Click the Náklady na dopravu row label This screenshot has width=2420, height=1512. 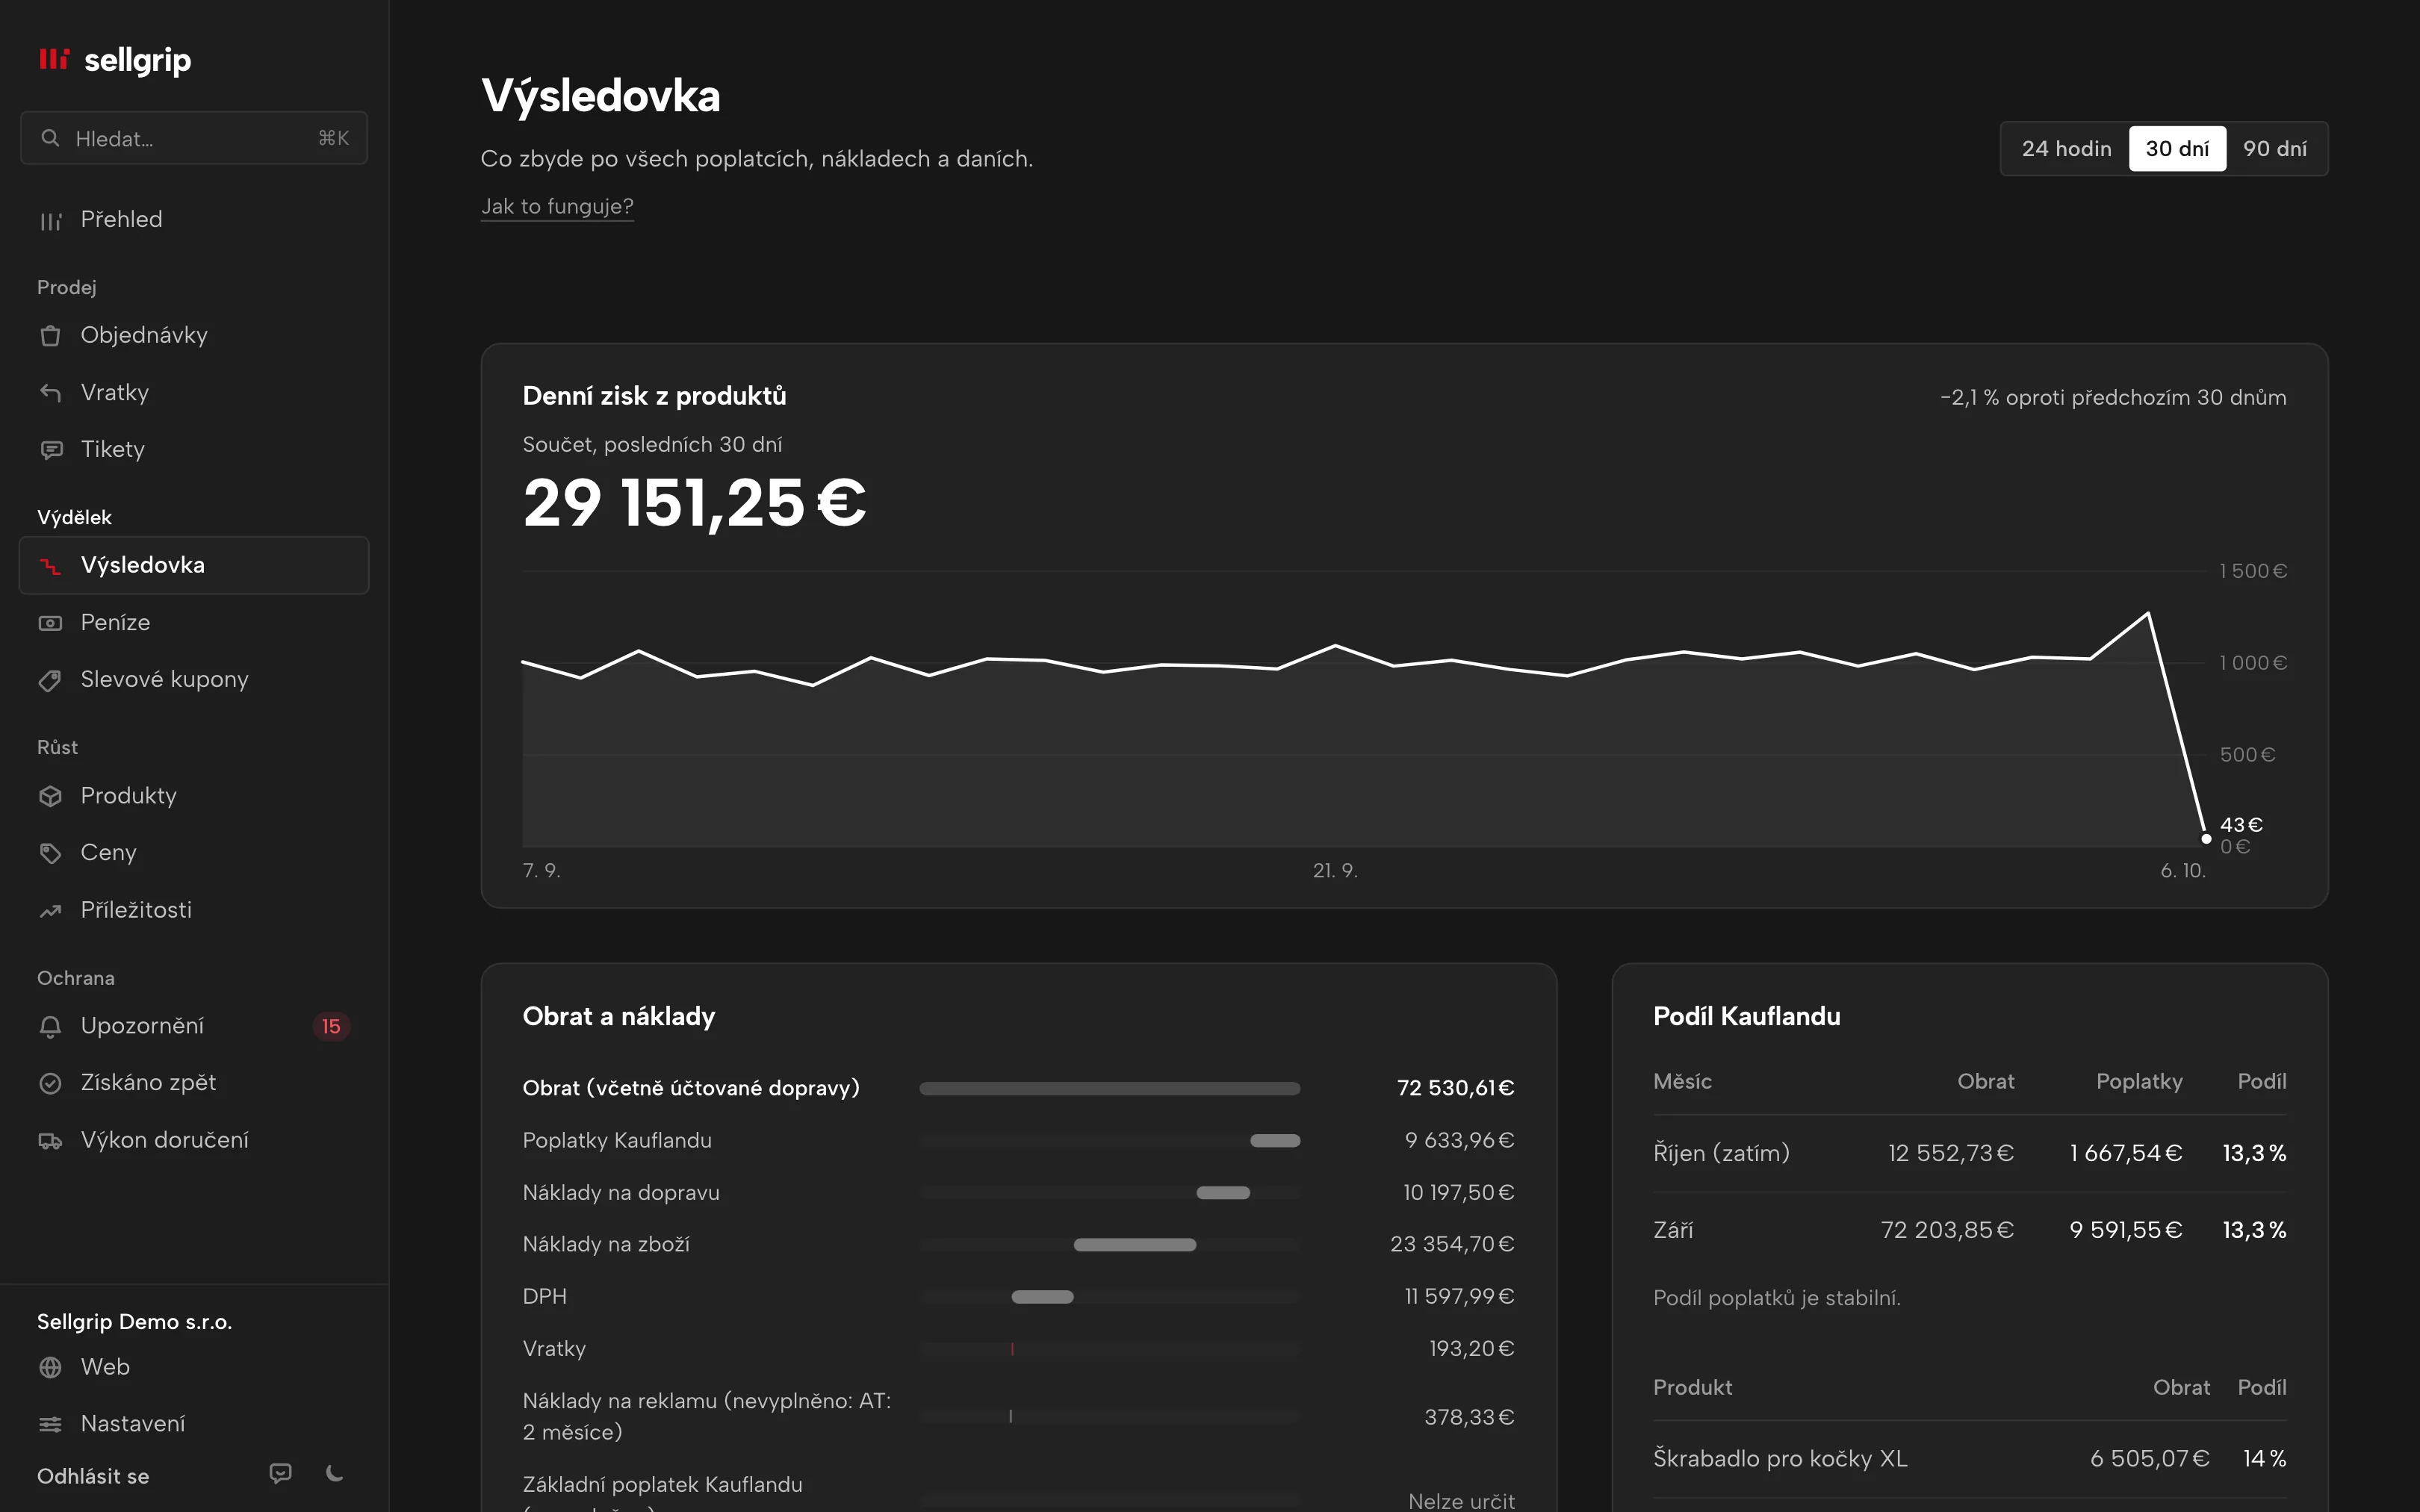[x=621, y=1193]
